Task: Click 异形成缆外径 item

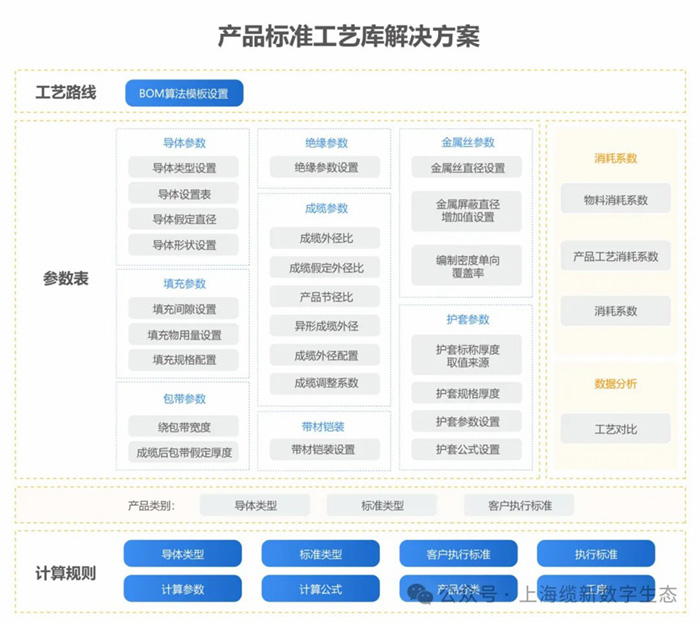Action: 325,326
